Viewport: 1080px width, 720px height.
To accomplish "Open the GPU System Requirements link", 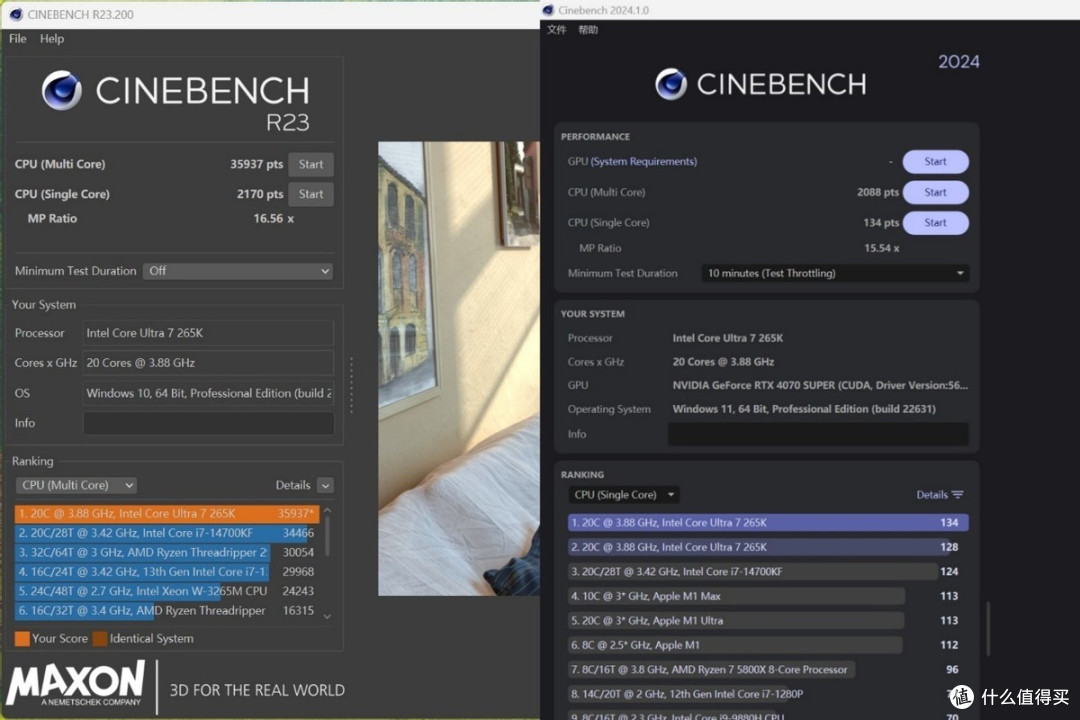I will (644, 162).
